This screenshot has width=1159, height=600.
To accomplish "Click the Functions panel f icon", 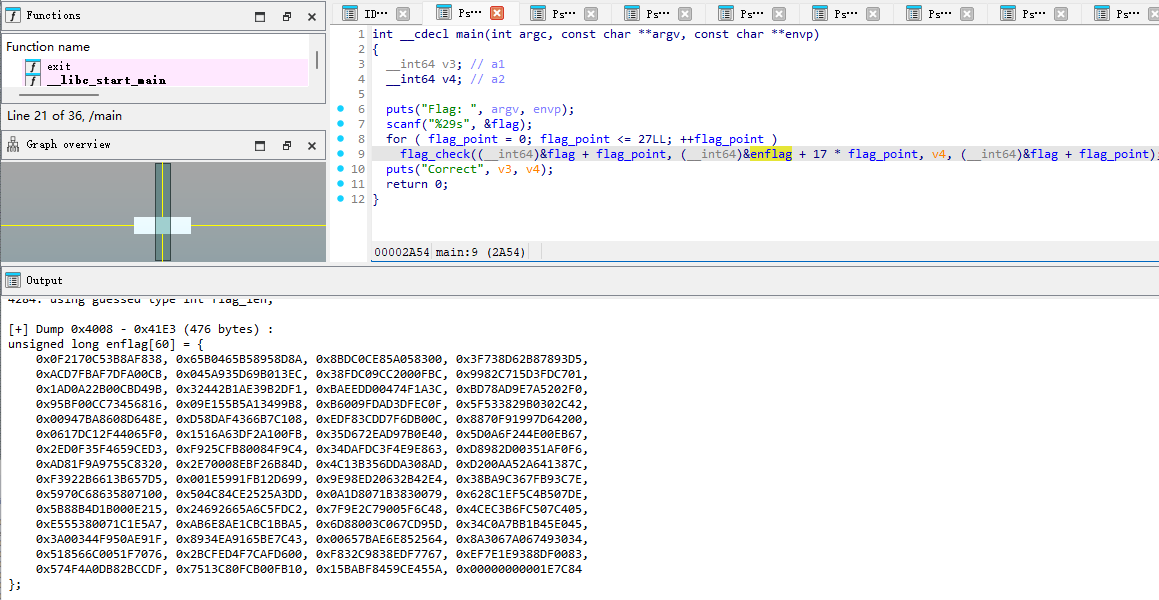I will point(13,16).
